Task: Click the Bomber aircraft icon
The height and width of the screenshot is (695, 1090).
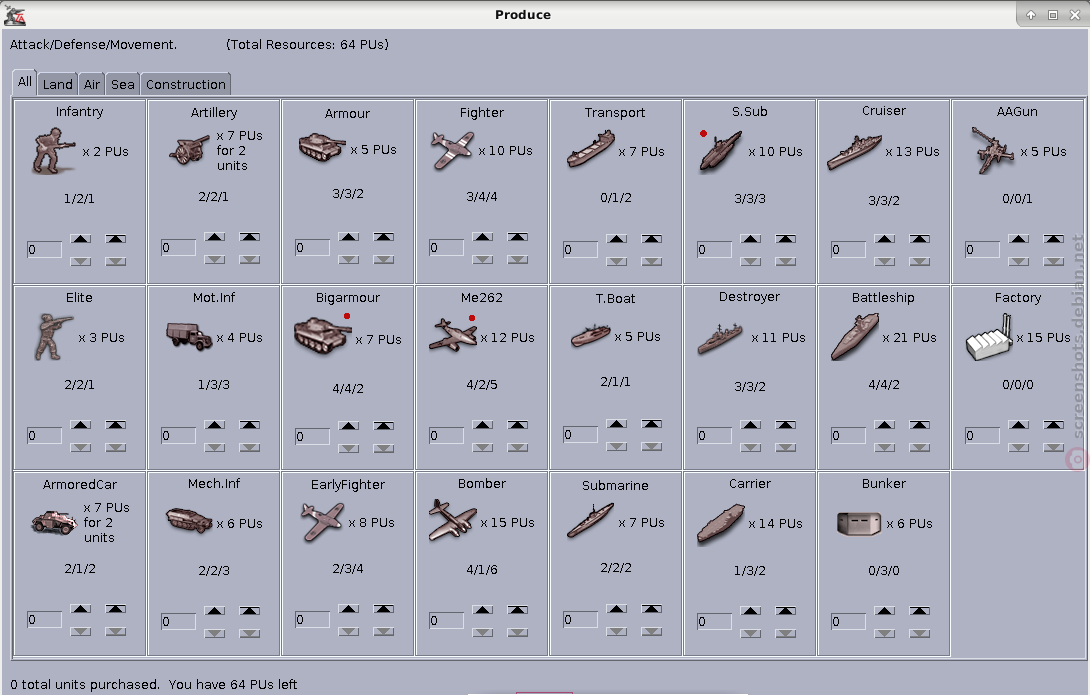Action: (453, 520)
